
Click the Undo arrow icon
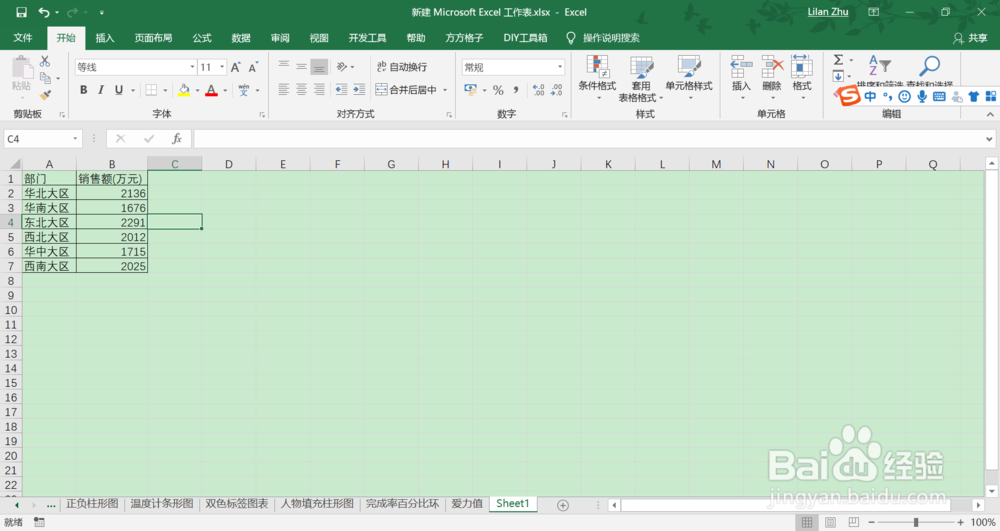coord(43,12)
